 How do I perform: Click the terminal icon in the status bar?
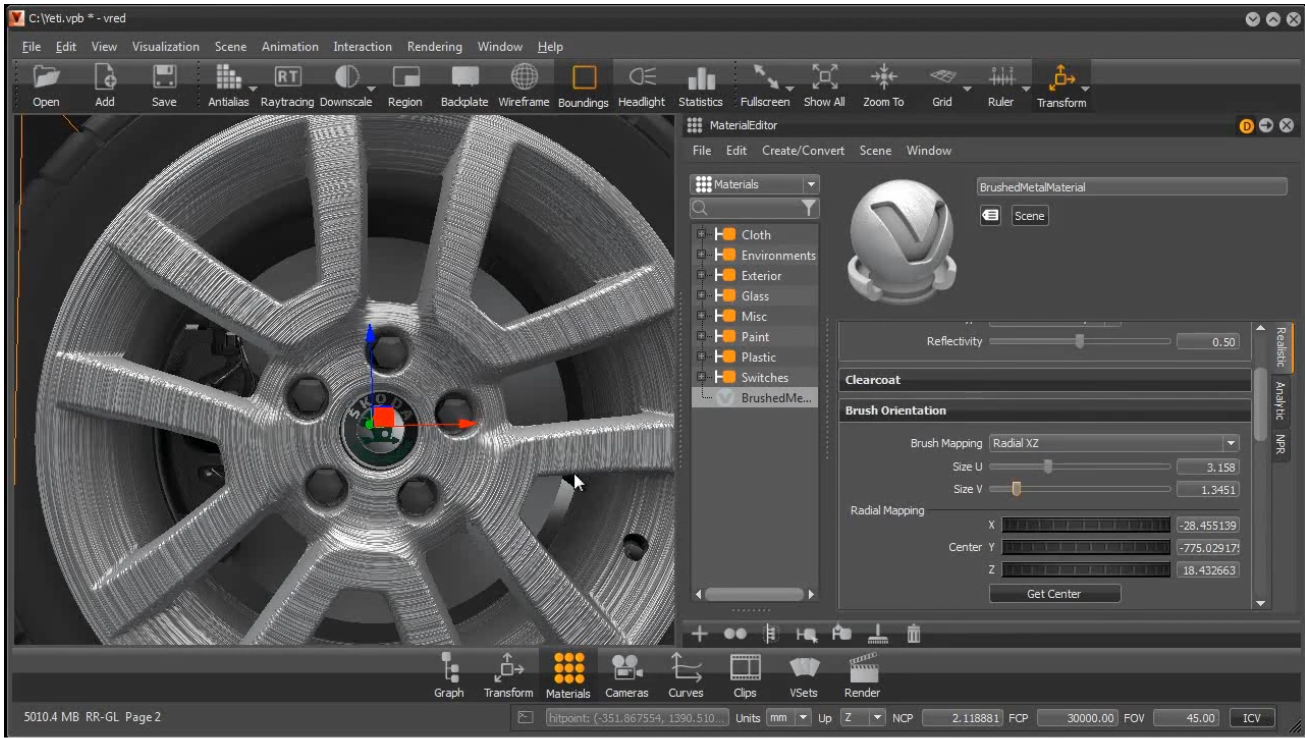(526, 718)
